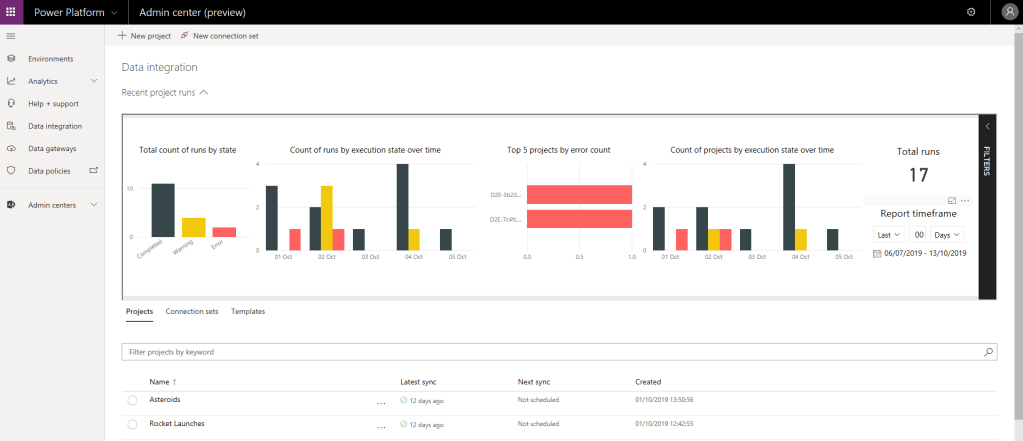The image size is (1023, 441).
Task: Switch to the Templates tab
Action: pyautogui.click(x=248, y=312)
